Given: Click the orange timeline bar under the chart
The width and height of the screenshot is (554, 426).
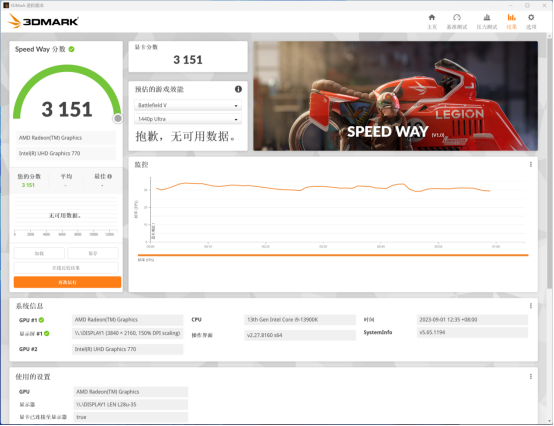Looking at the screenshot, I should pyautogui.click(x=333, y=255).
